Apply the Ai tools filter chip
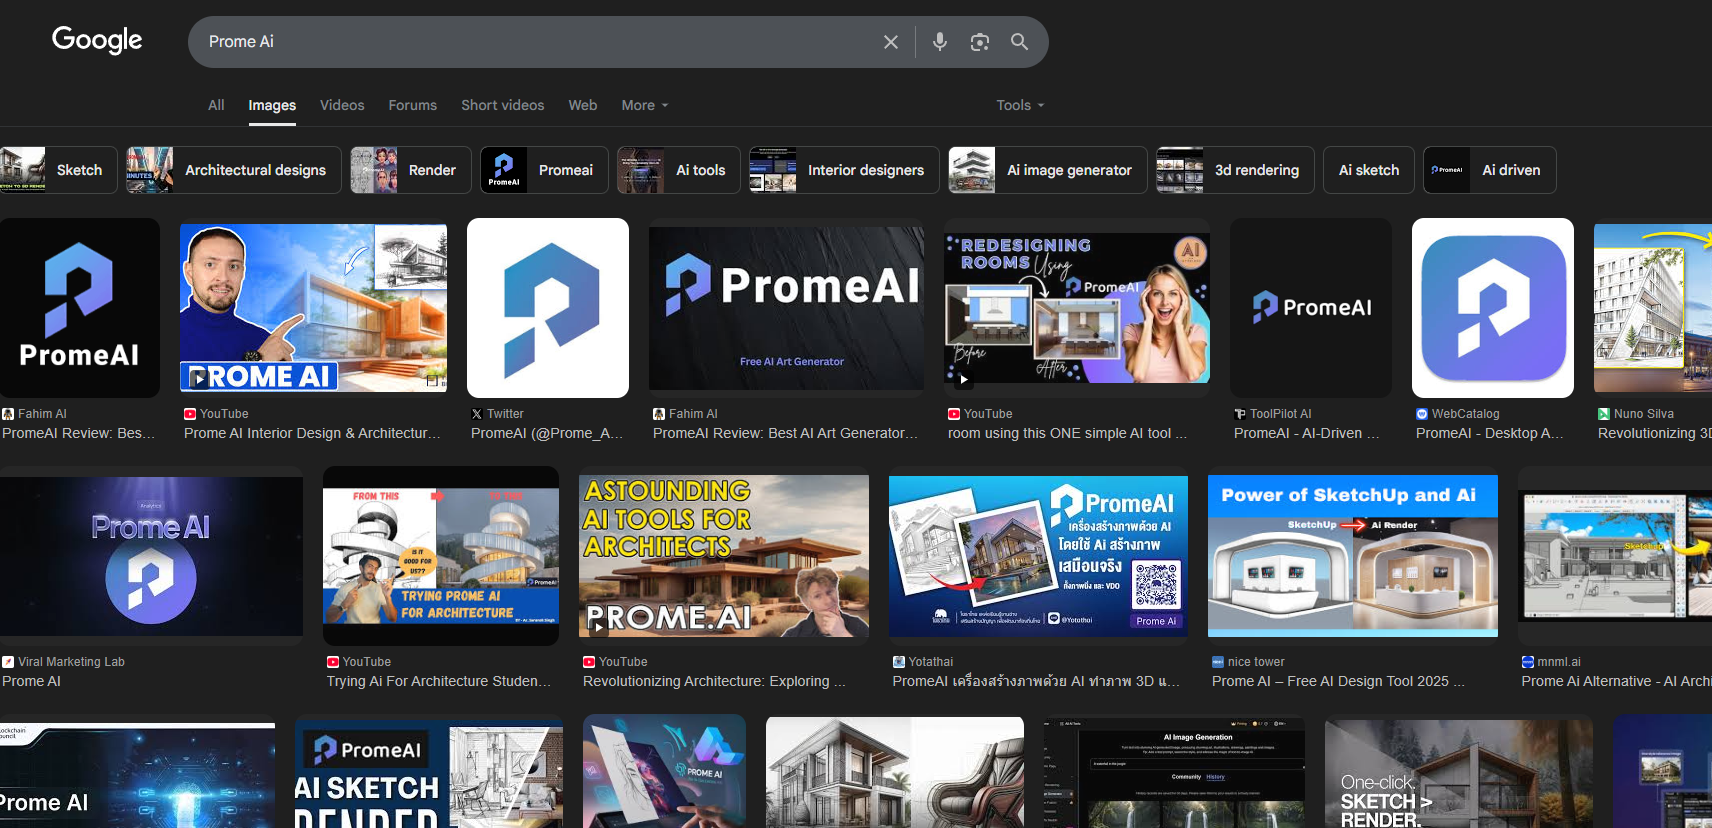1712x828 pixels. pos(679,170)
